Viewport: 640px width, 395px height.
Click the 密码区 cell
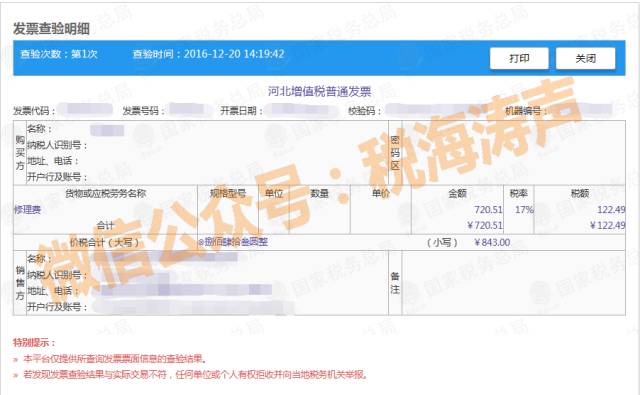pos(395,153)
